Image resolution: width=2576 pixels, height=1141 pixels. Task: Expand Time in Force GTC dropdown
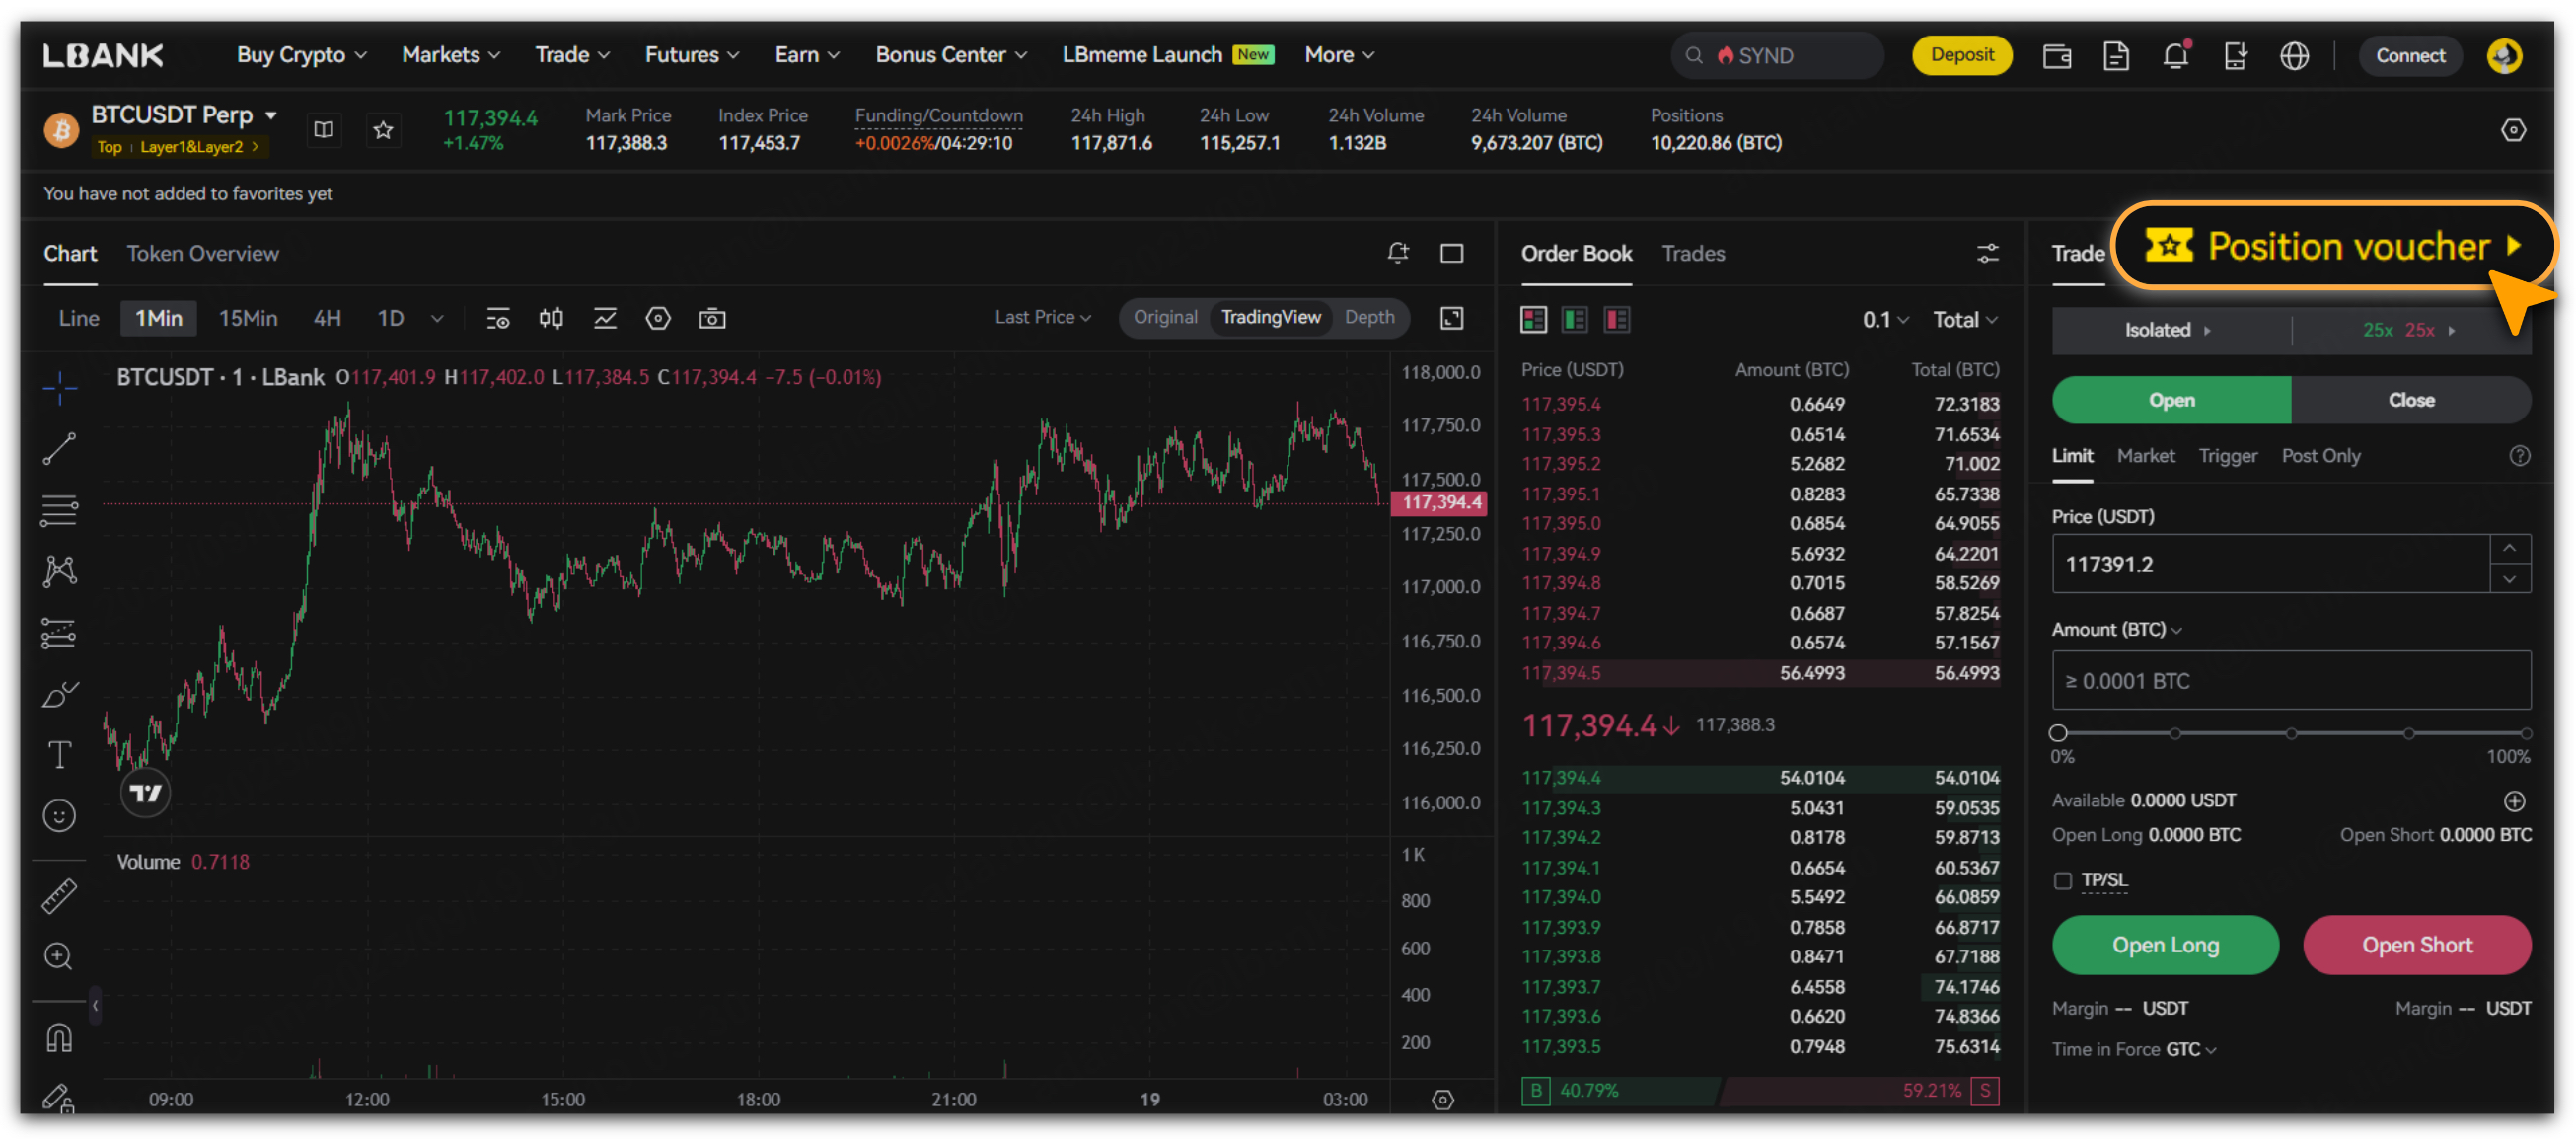coord(2191,1049)
